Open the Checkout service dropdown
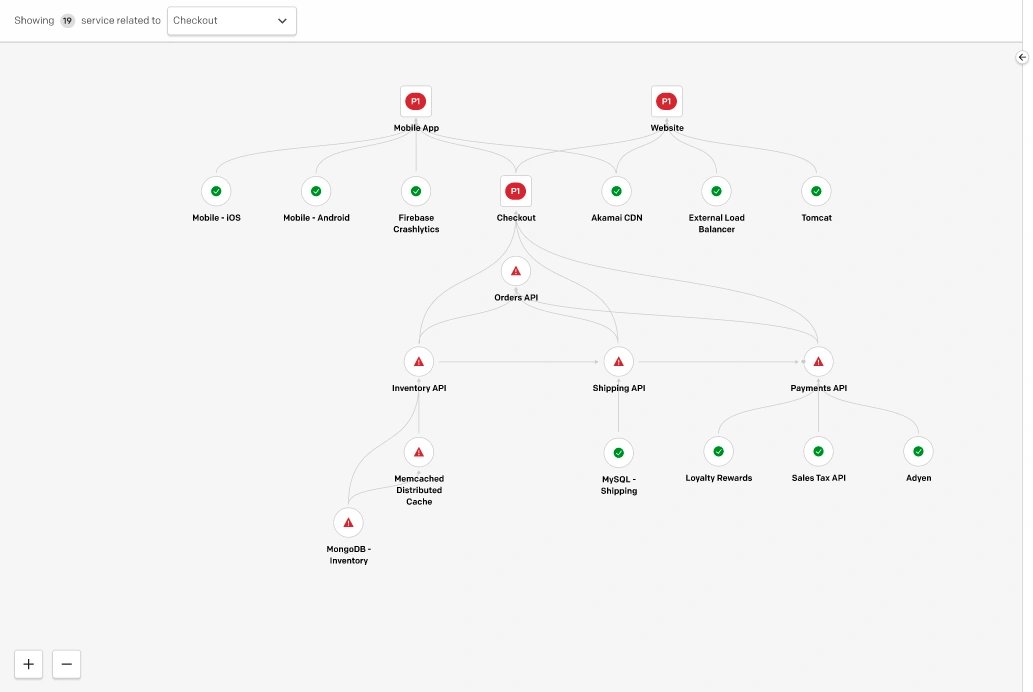 coord(231,21)
